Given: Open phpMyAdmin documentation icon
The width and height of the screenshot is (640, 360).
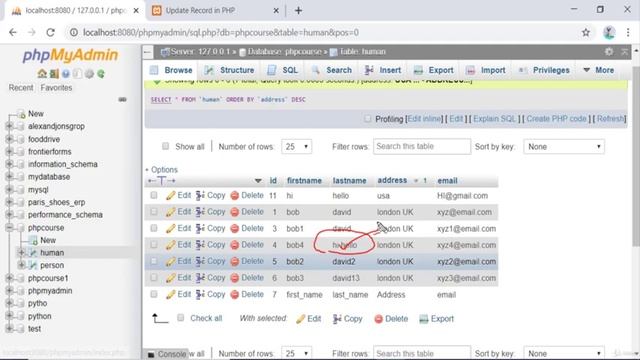Looking at the screenshot, I should coord(66,73).
